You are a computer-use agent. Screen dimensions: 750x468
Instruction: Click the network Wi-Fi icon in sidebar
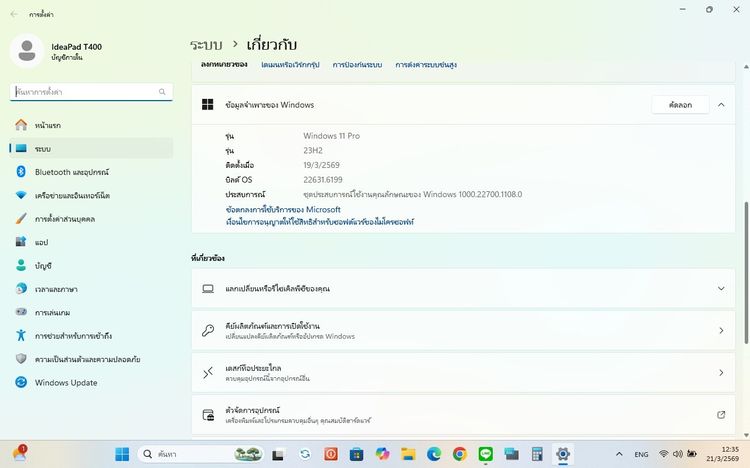click(20, 195)
